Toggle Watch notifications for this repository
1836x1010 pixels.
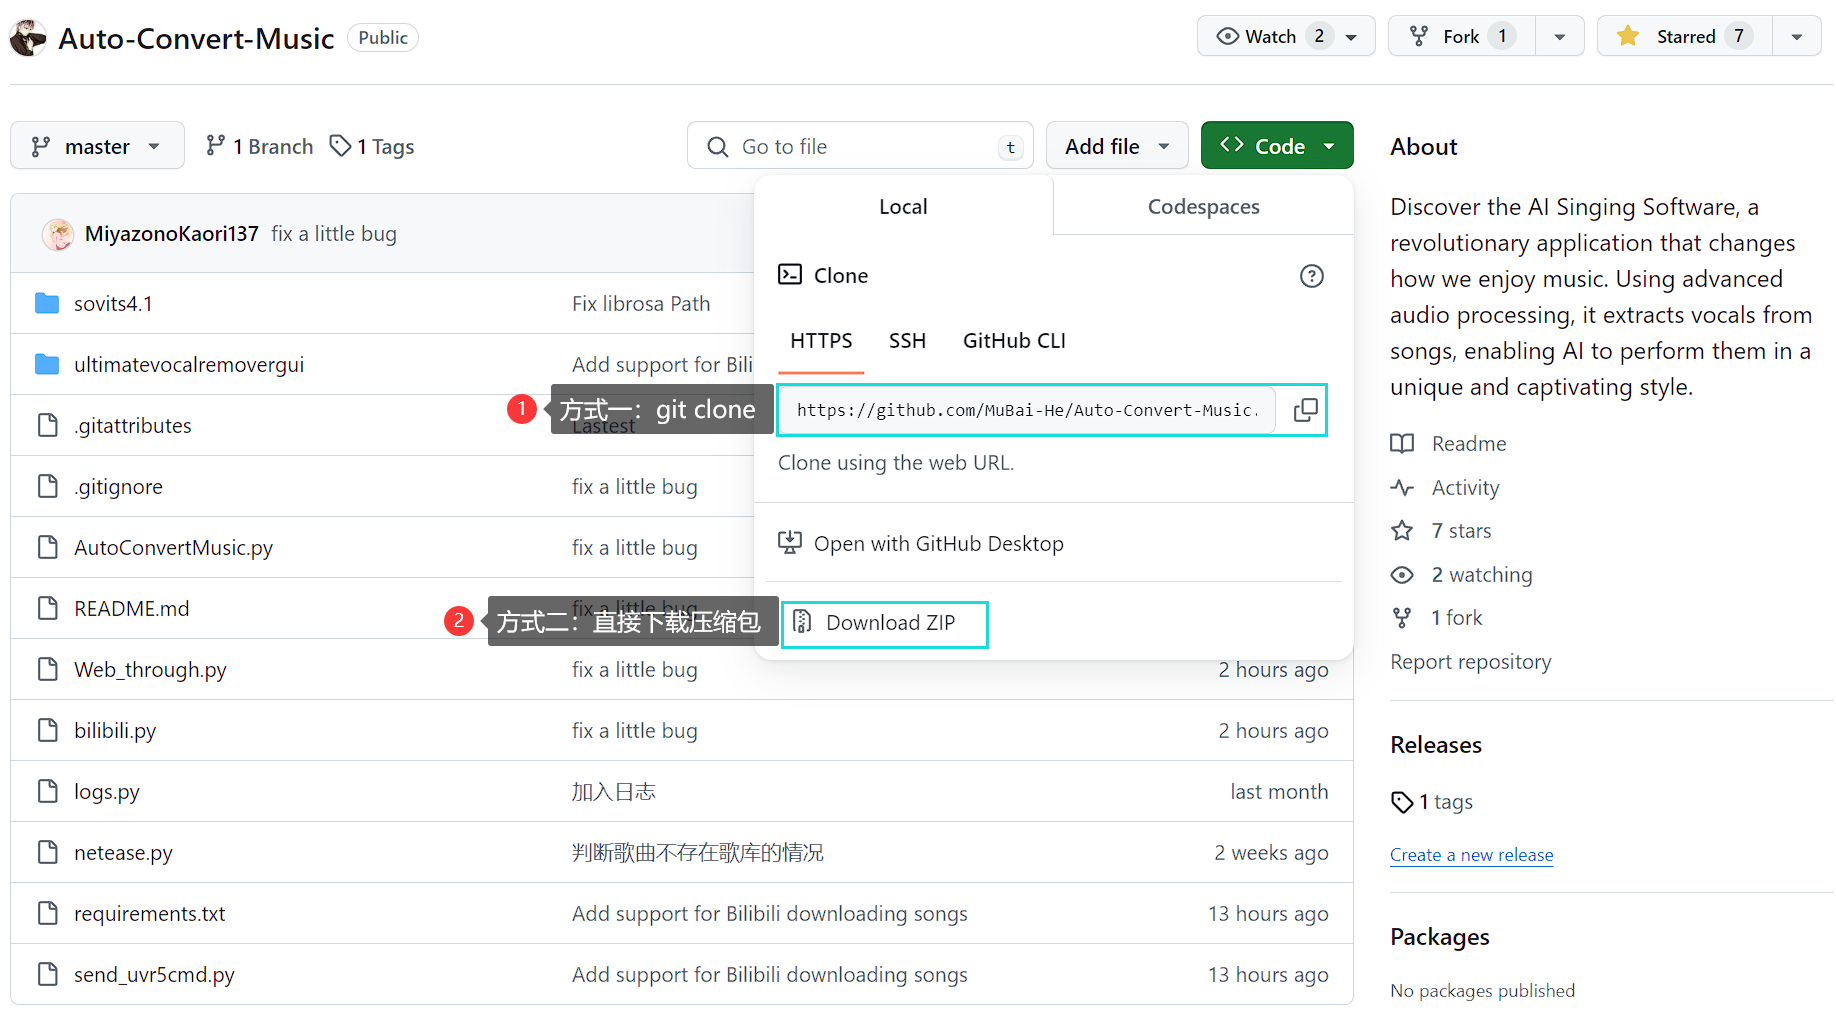coord(1286,36)
